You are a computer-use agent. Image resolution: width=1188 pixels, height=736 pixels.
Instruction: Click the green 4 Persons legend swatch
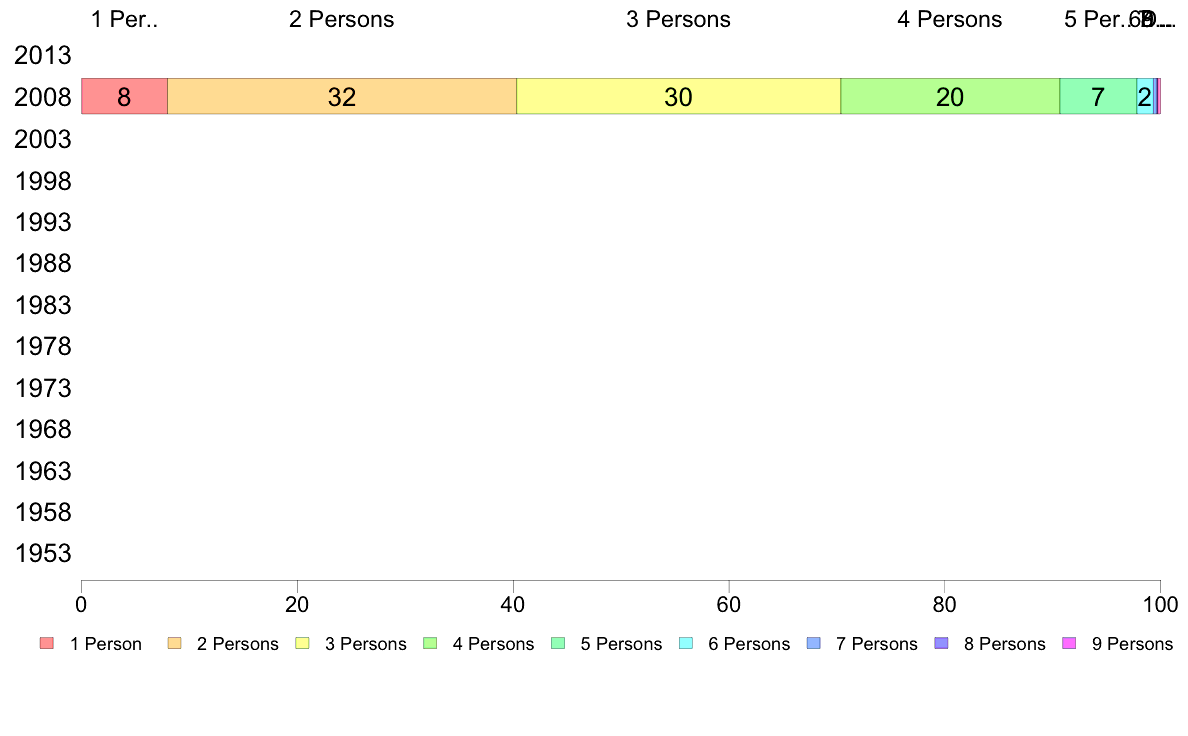tap(430, 644)
